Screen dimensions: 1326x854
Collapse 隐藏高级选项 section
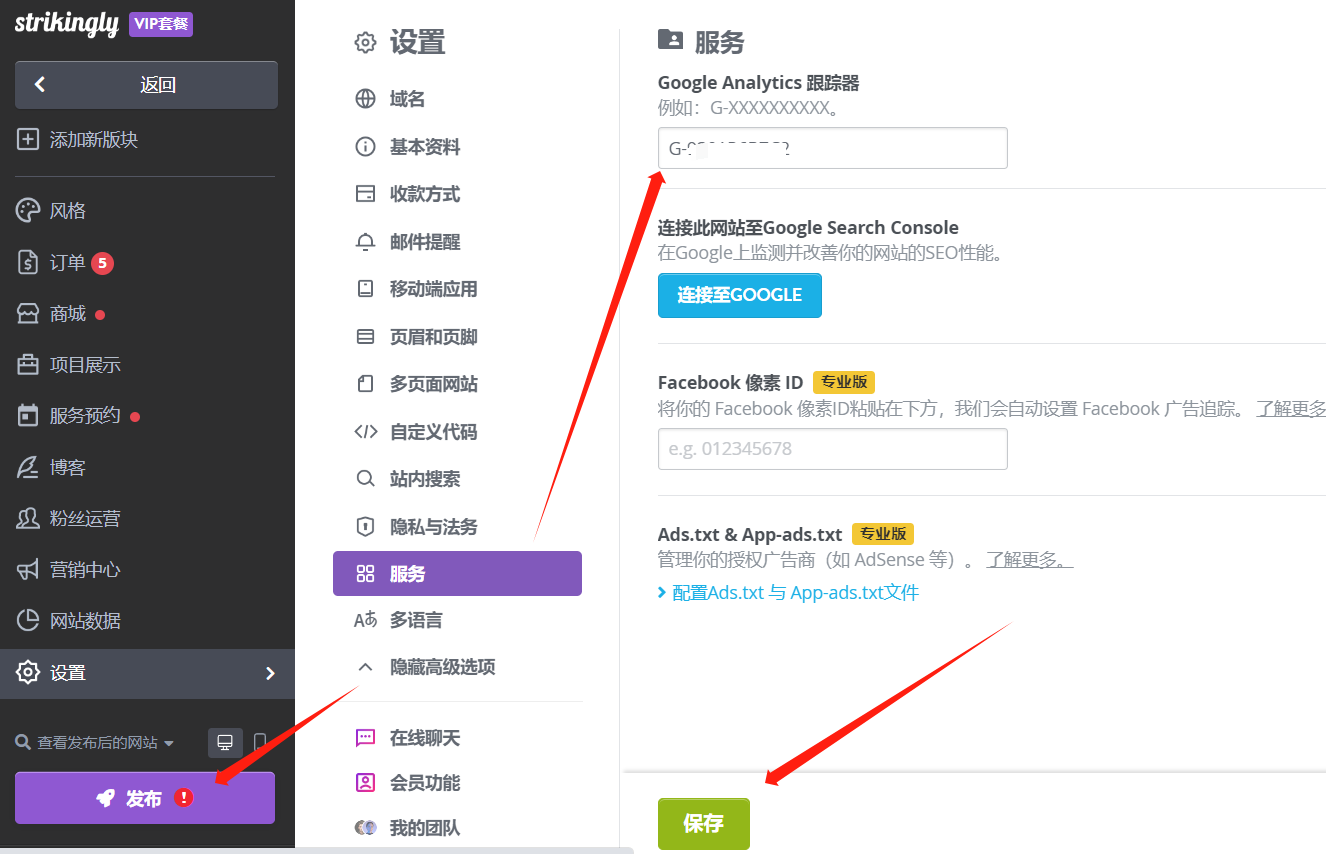[425, 667]
